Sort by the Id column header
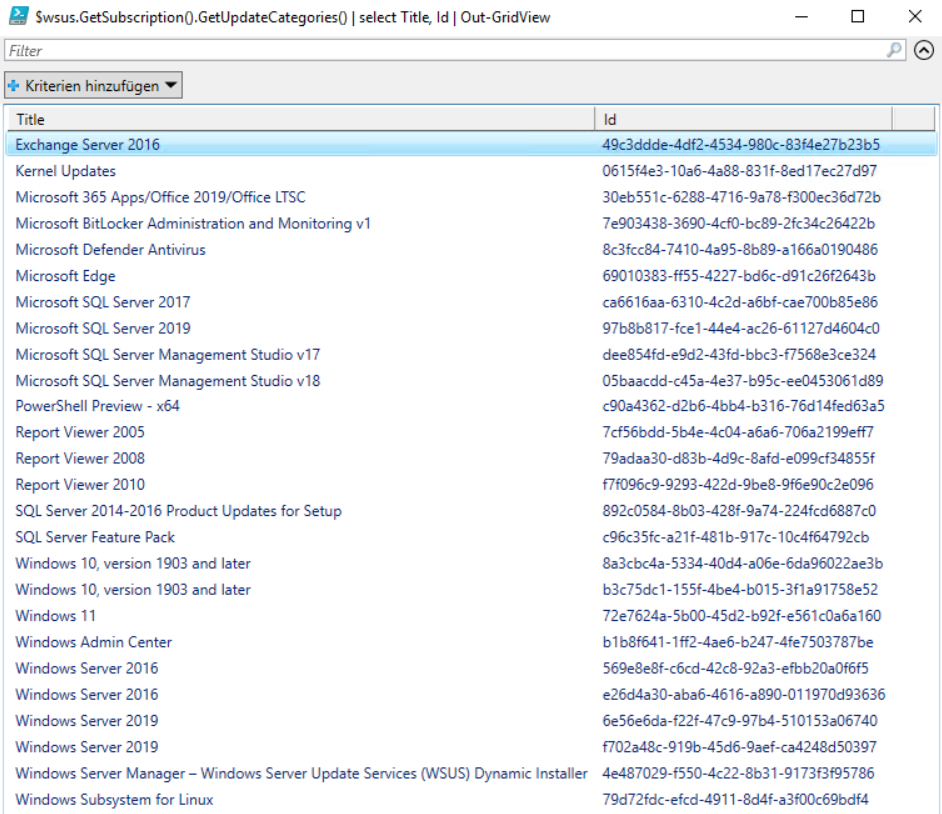The height and width of the screenshot is (814, 942). [744, 119]
